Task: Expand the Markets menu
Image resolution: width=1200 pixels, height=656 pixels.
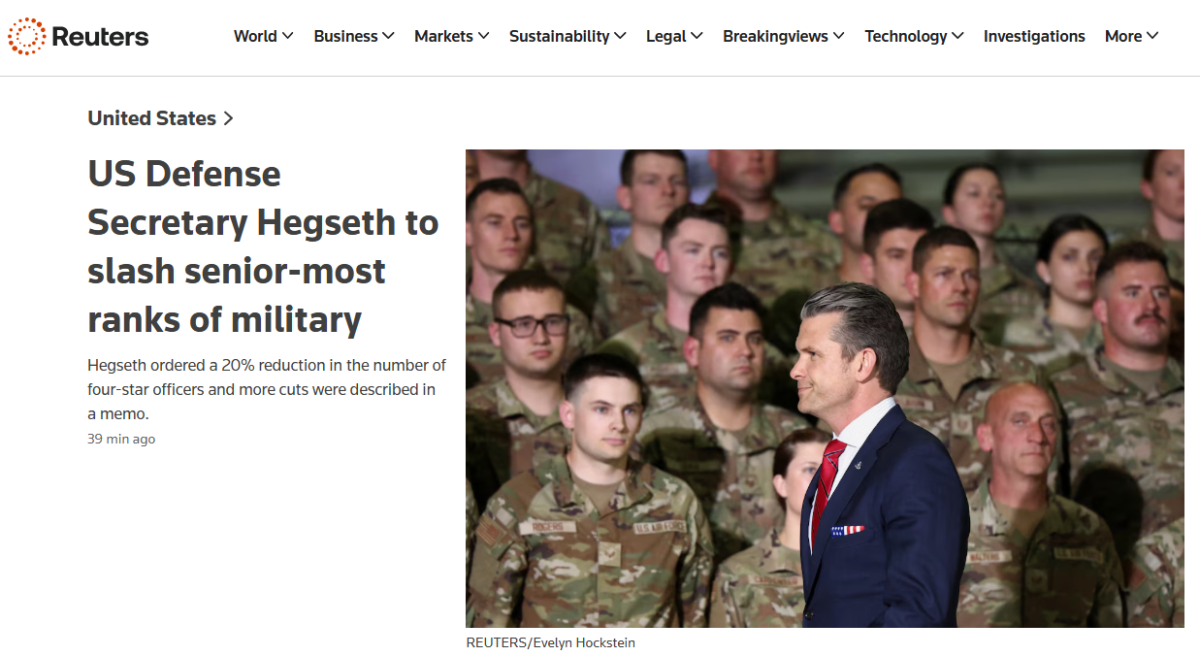Action: click(x=452, y=36)
